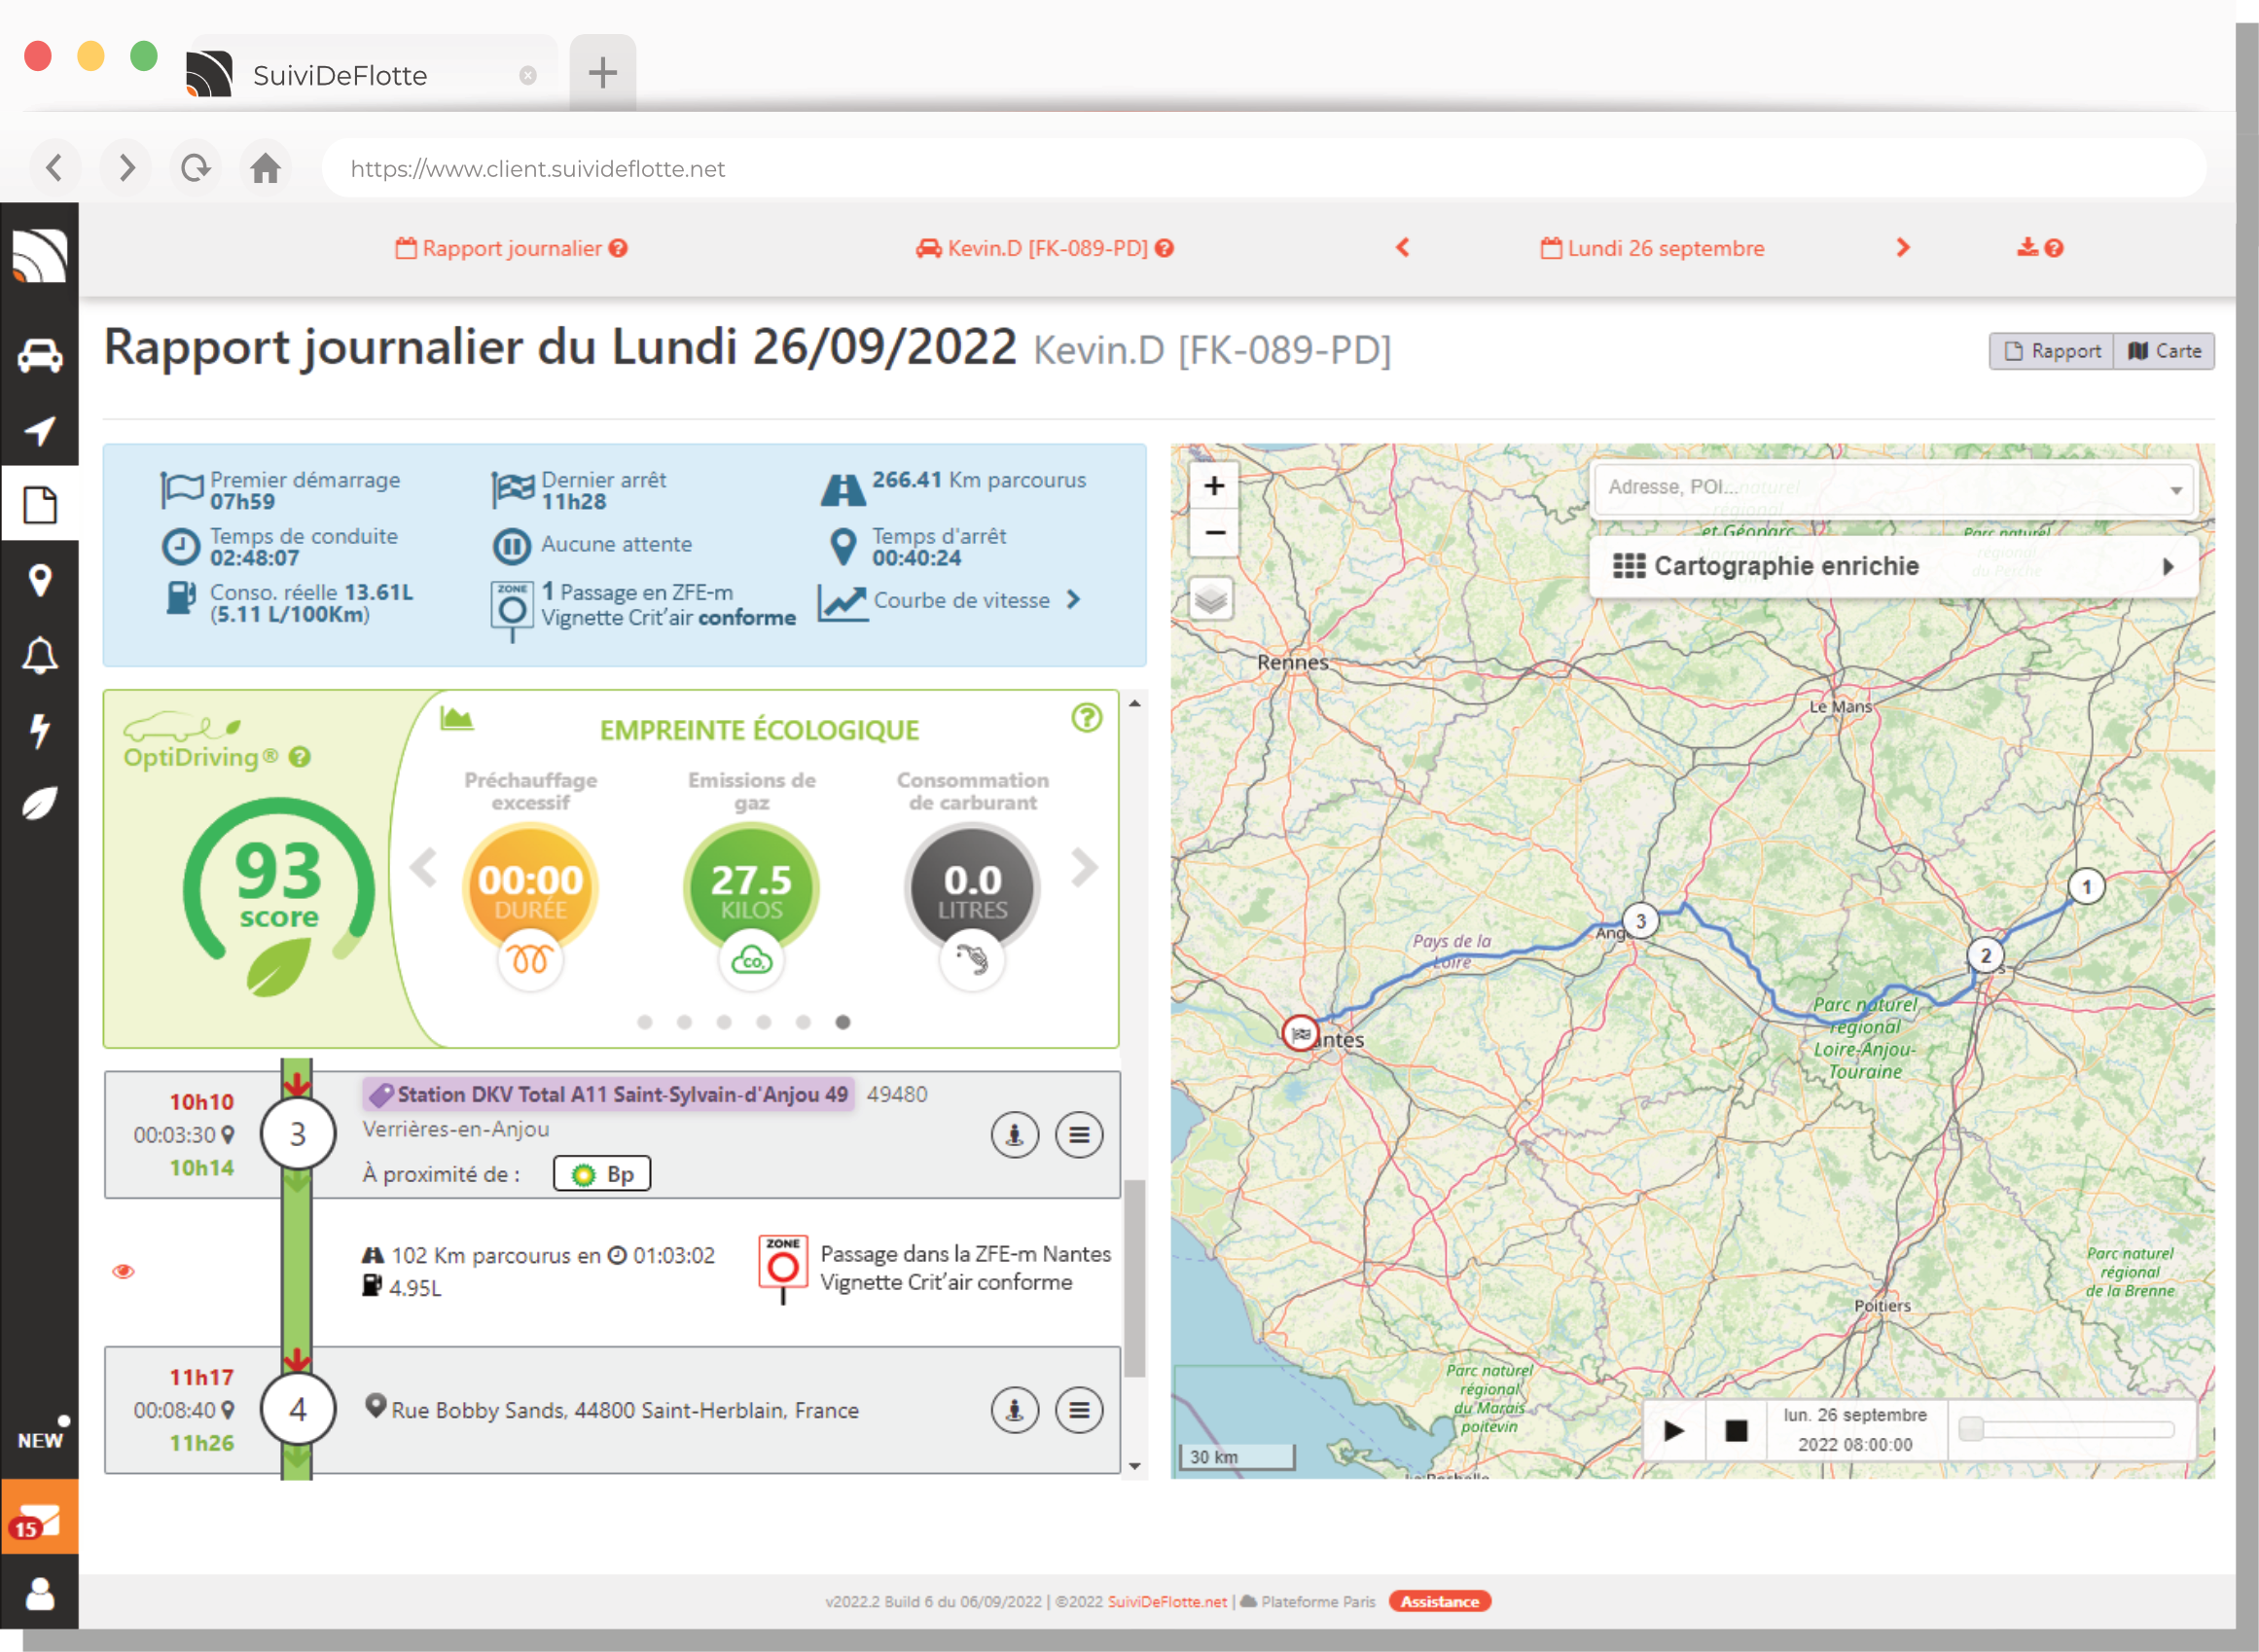Select the last carousel pagination dot
Viewport: 2259px width, 1652px height.
click(x=843, y=1022)
